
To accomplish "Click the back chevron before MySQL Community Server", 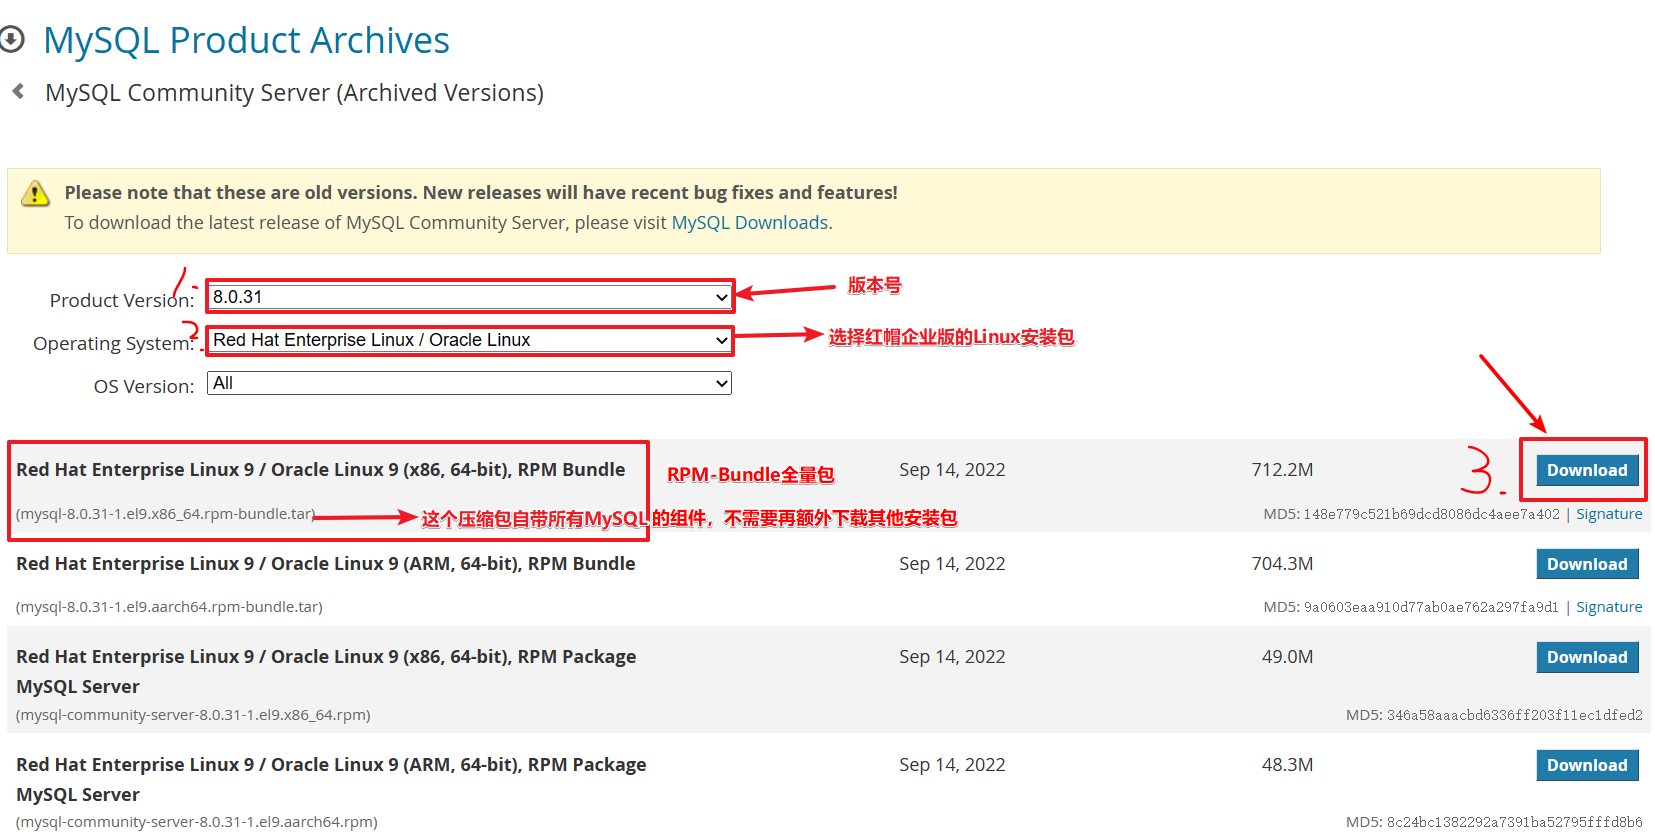I will [18, 91].
